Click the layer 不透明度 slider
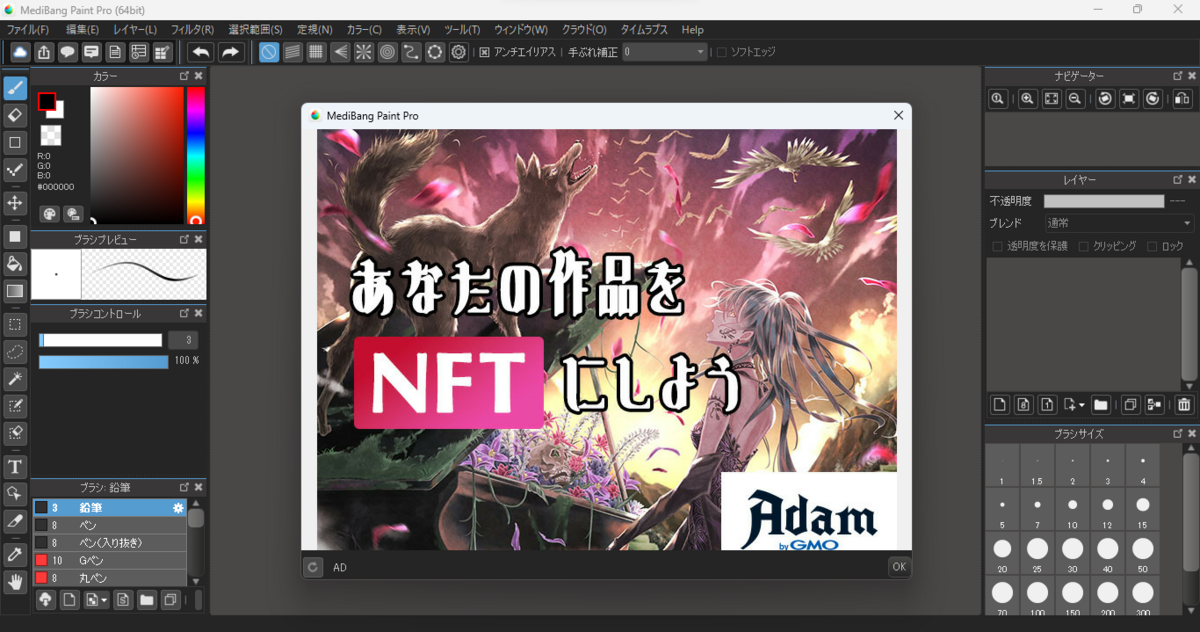Viewport: 1200px width, 632px height. click(1104, 201)
